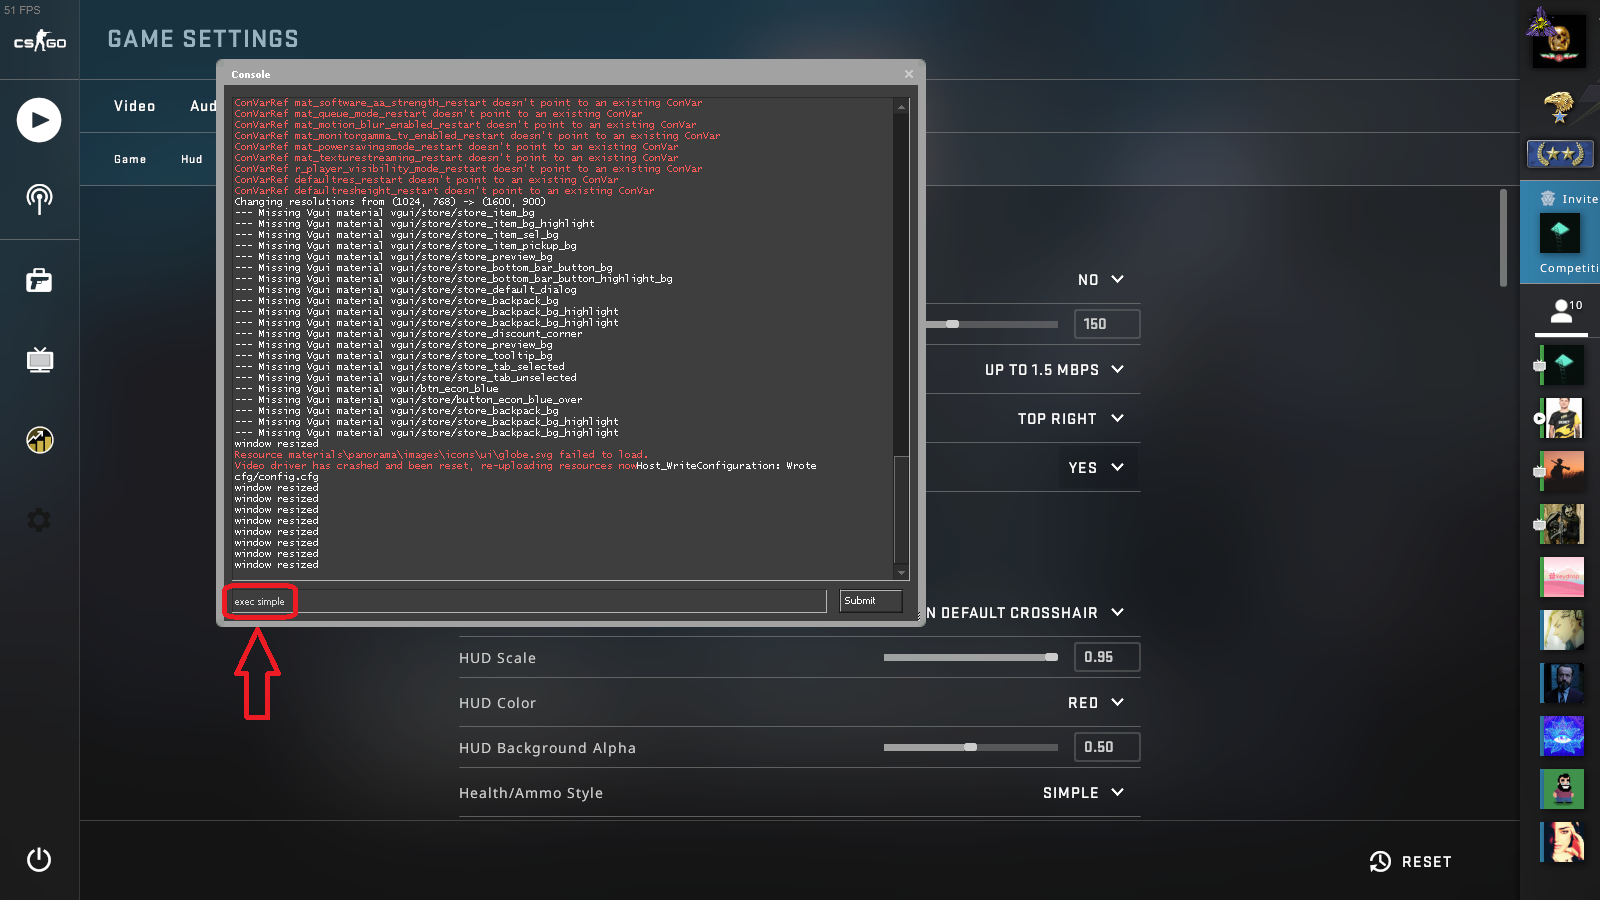Expand the TOP RIGHT dropdown
This screenshot has height=900, width=1600.
coord(1071,419)
